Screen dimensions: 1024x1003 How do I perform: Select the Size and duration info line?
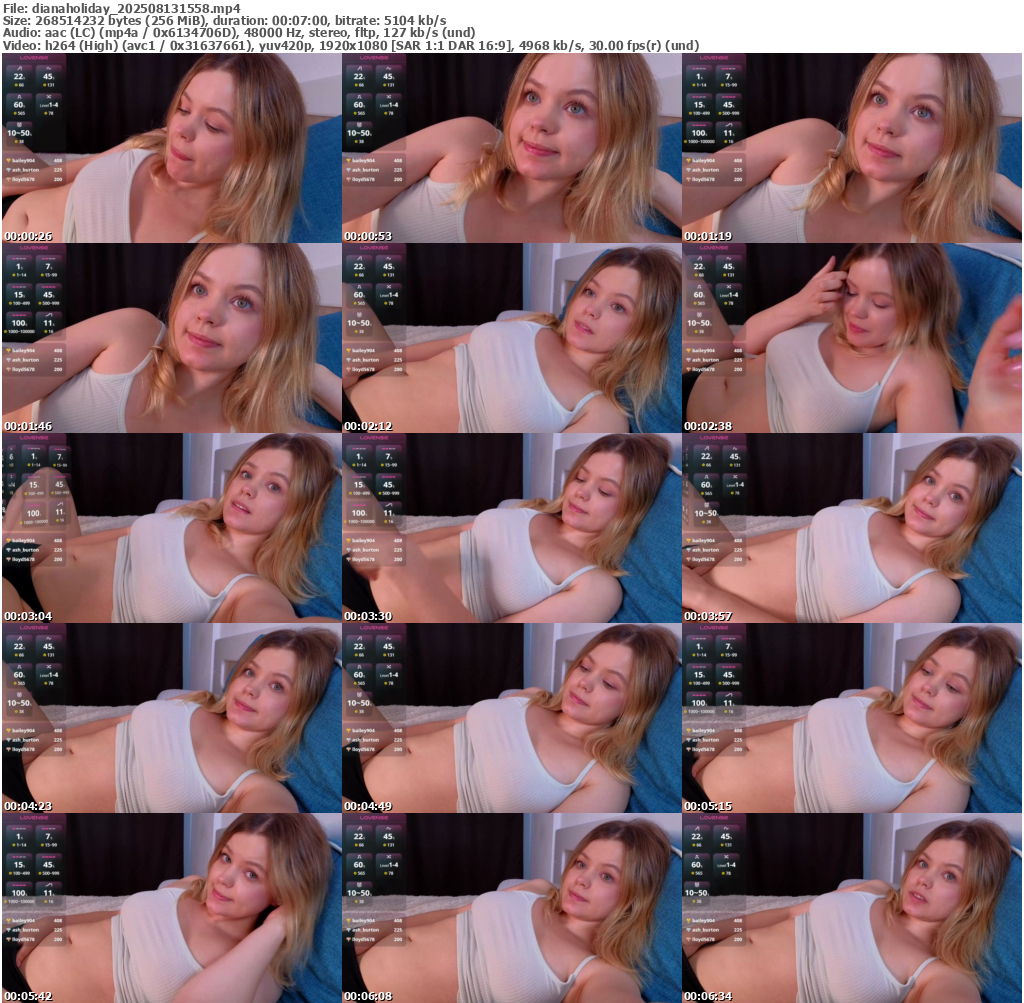pos(224,20)
